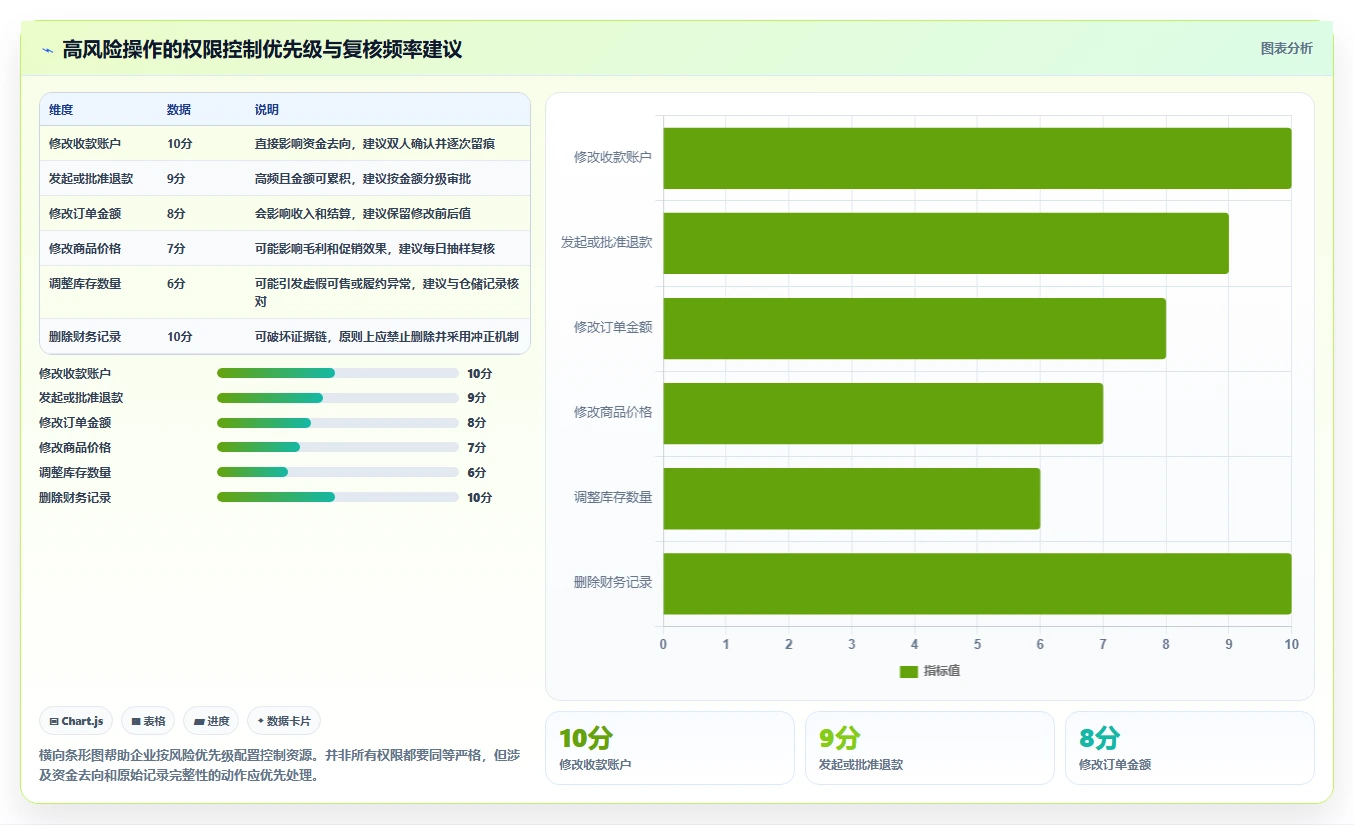The width and height of the screenshot is (1354, 825).
Task: Click the 说明 column header
Action: (267, 110)
